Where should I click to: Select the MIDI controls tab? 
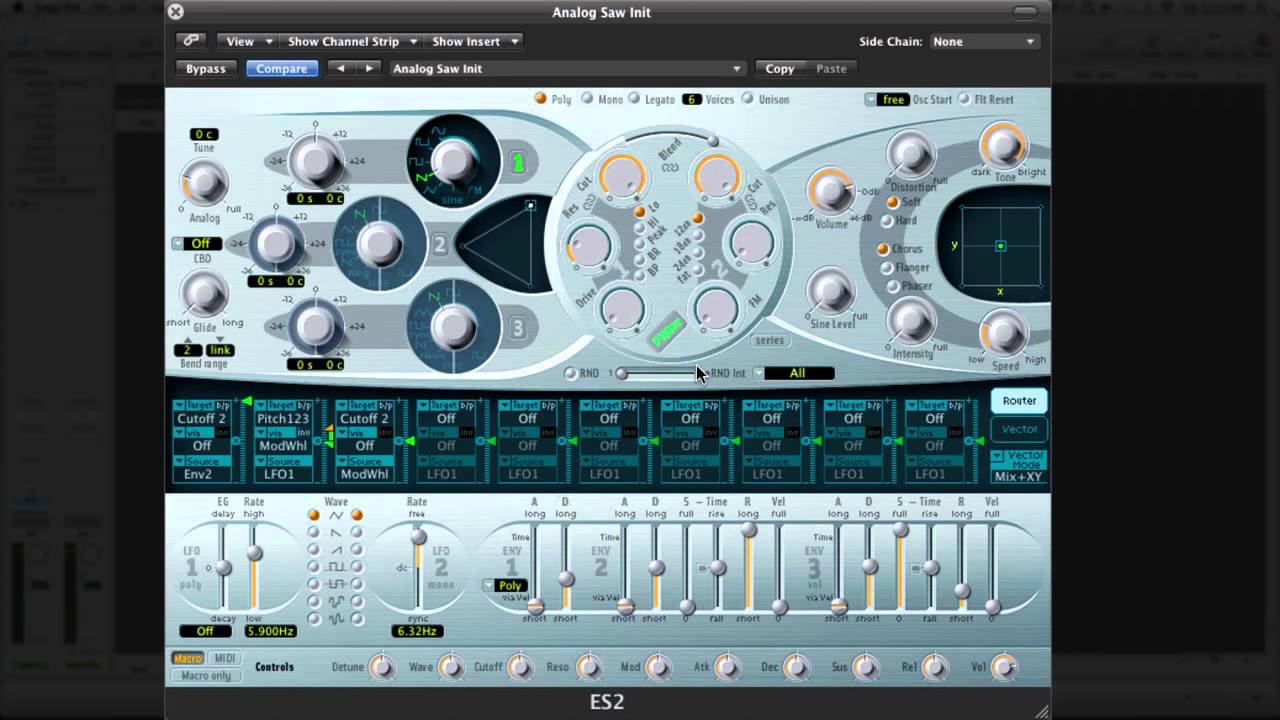pyautogui.click(x=224, y=658)
